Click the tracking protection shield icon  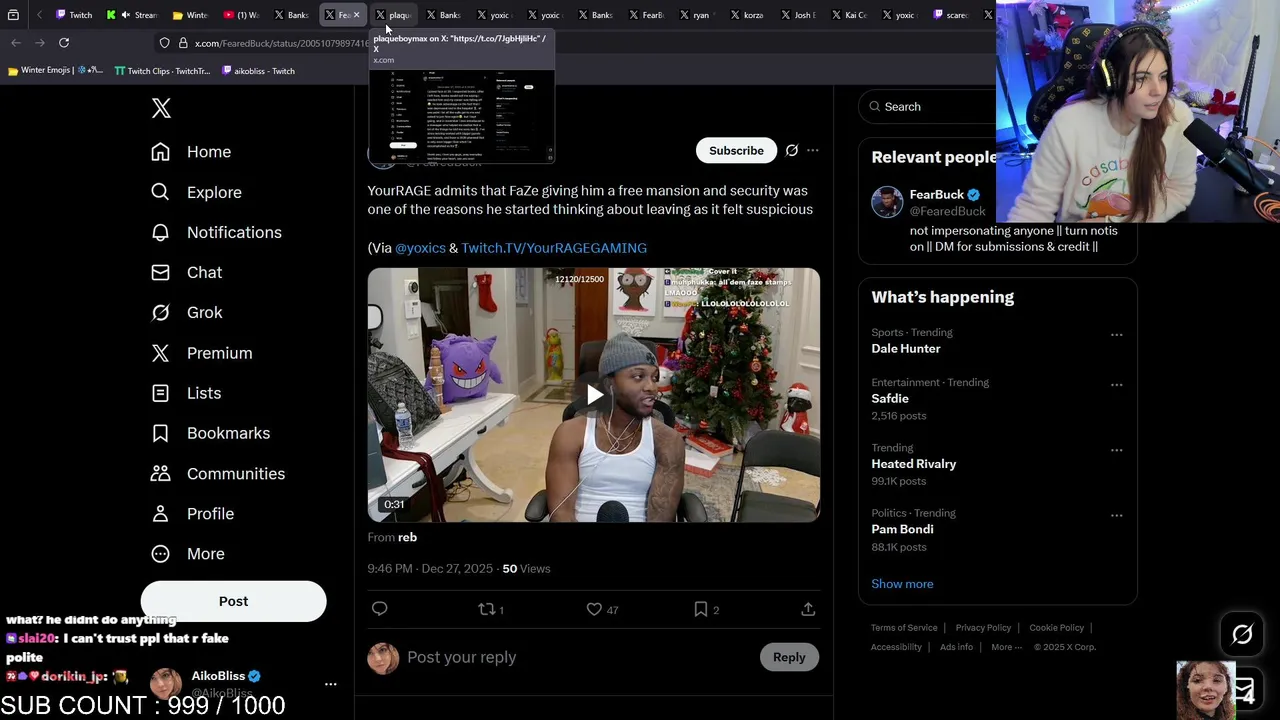[165, 43]
